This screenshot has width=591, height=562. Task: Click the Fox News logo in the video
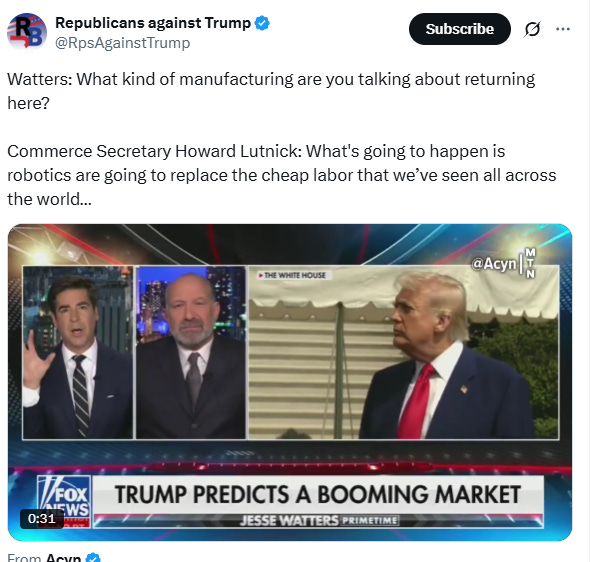click(64, 501)
